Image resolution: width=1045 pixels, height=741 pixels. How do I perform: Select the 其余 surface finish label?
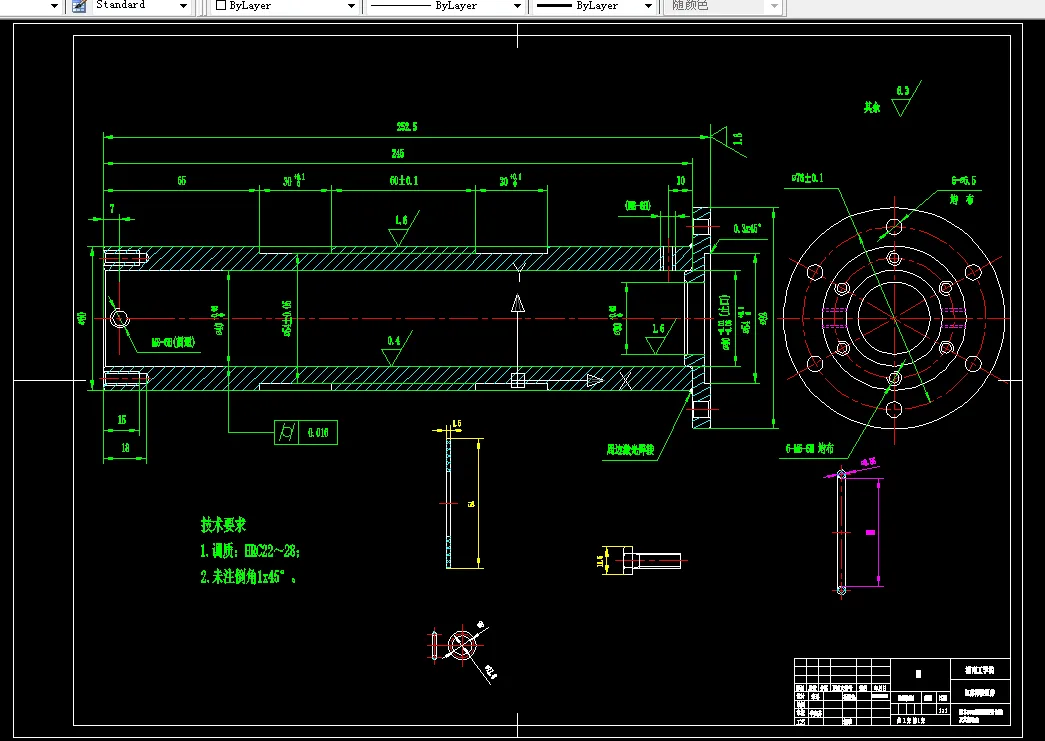tap(872, 107)
